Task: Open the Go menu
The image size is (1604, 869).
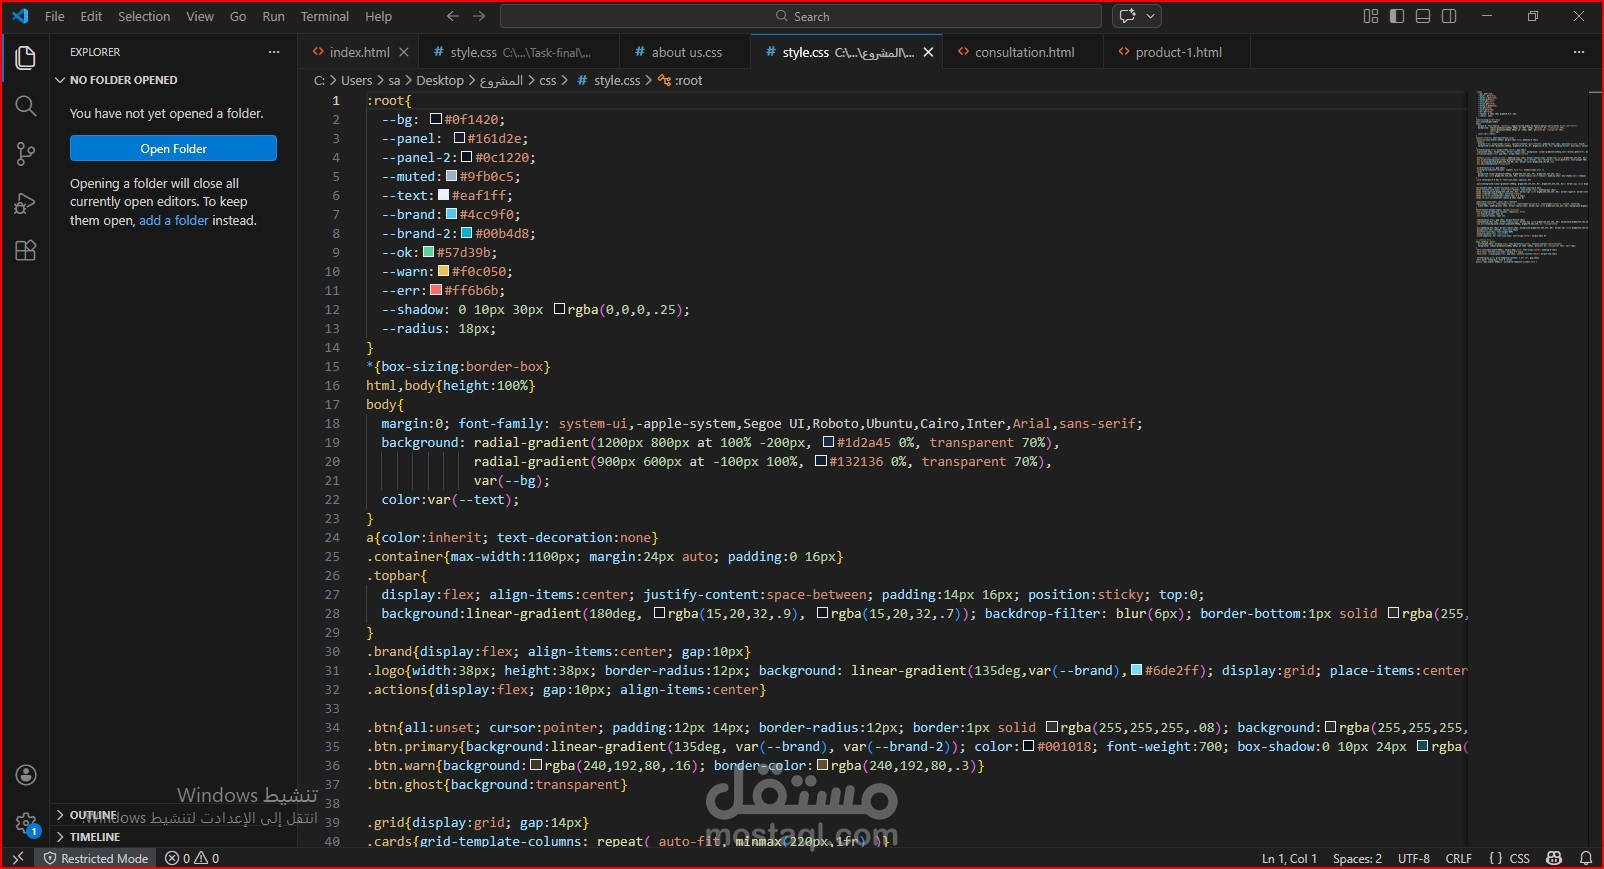Action: coord(238,16)
